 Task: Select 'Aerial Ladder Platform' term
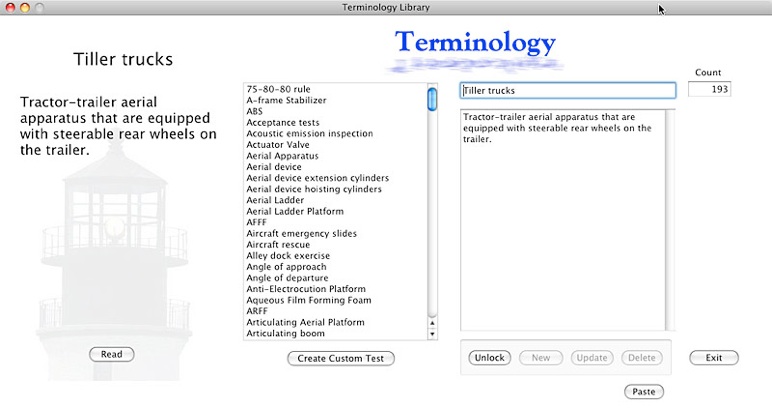click(295, 211)
